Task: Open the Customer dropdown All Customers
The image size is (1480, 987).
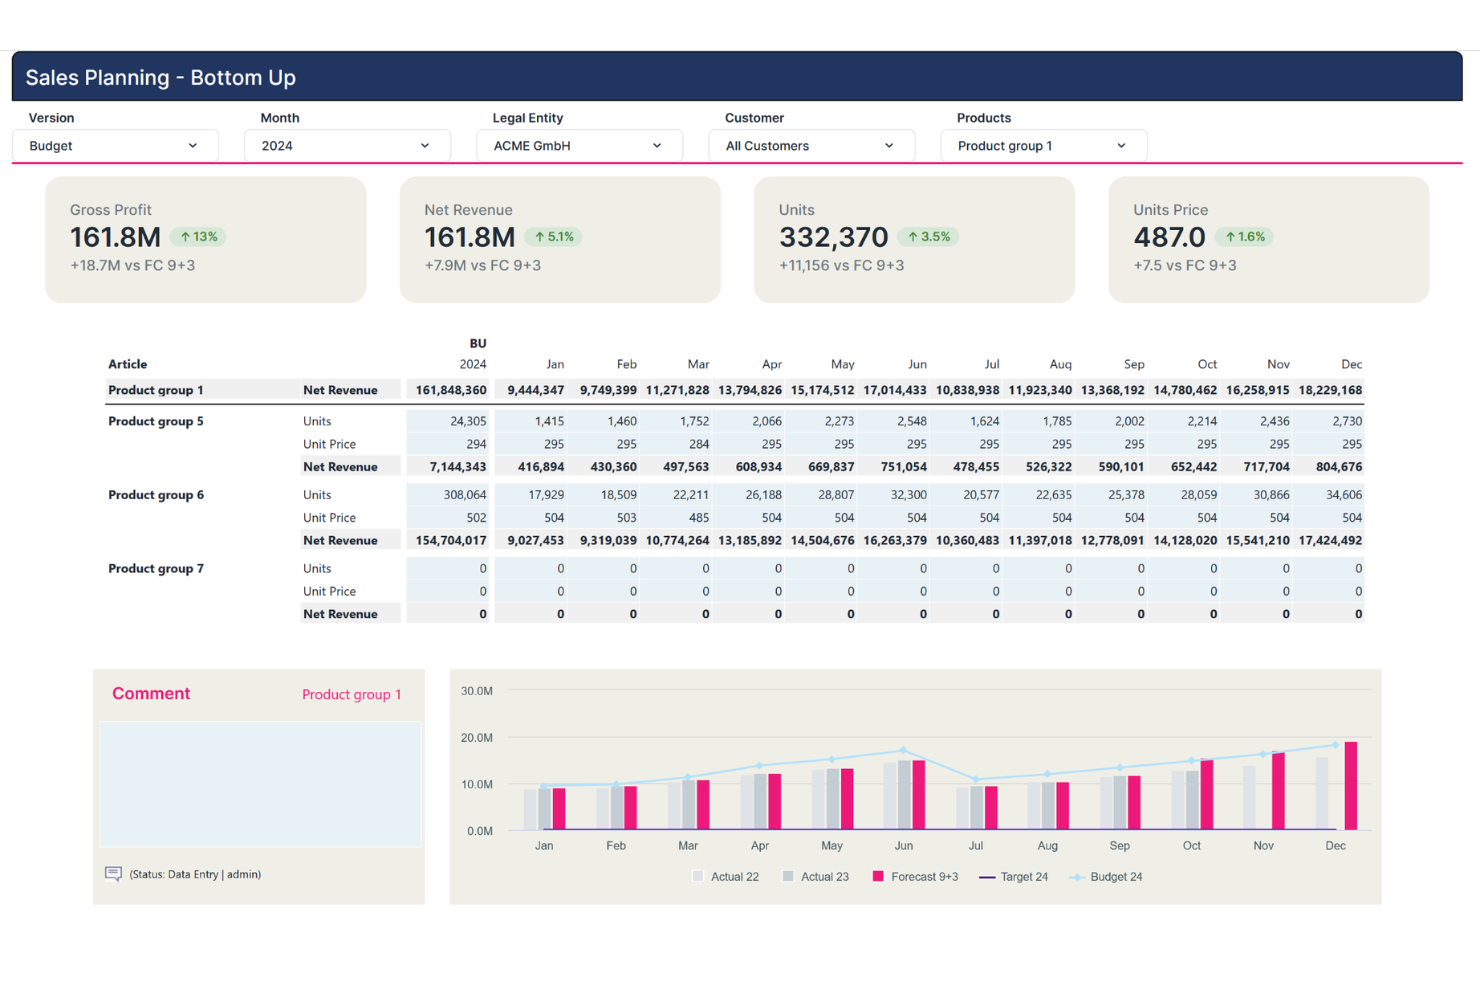Action: [811, 146]
